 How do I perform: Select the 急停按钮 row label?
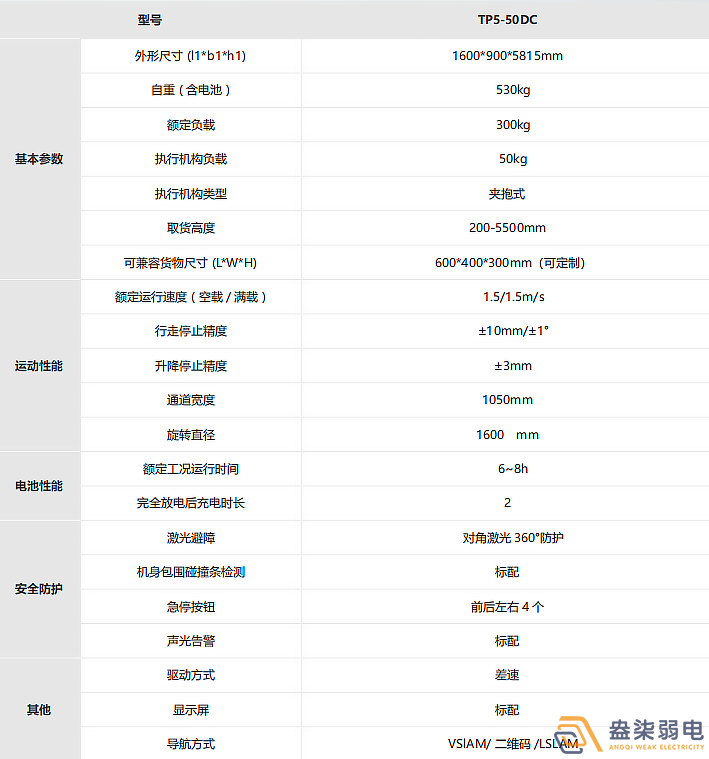tap(191, 607)
